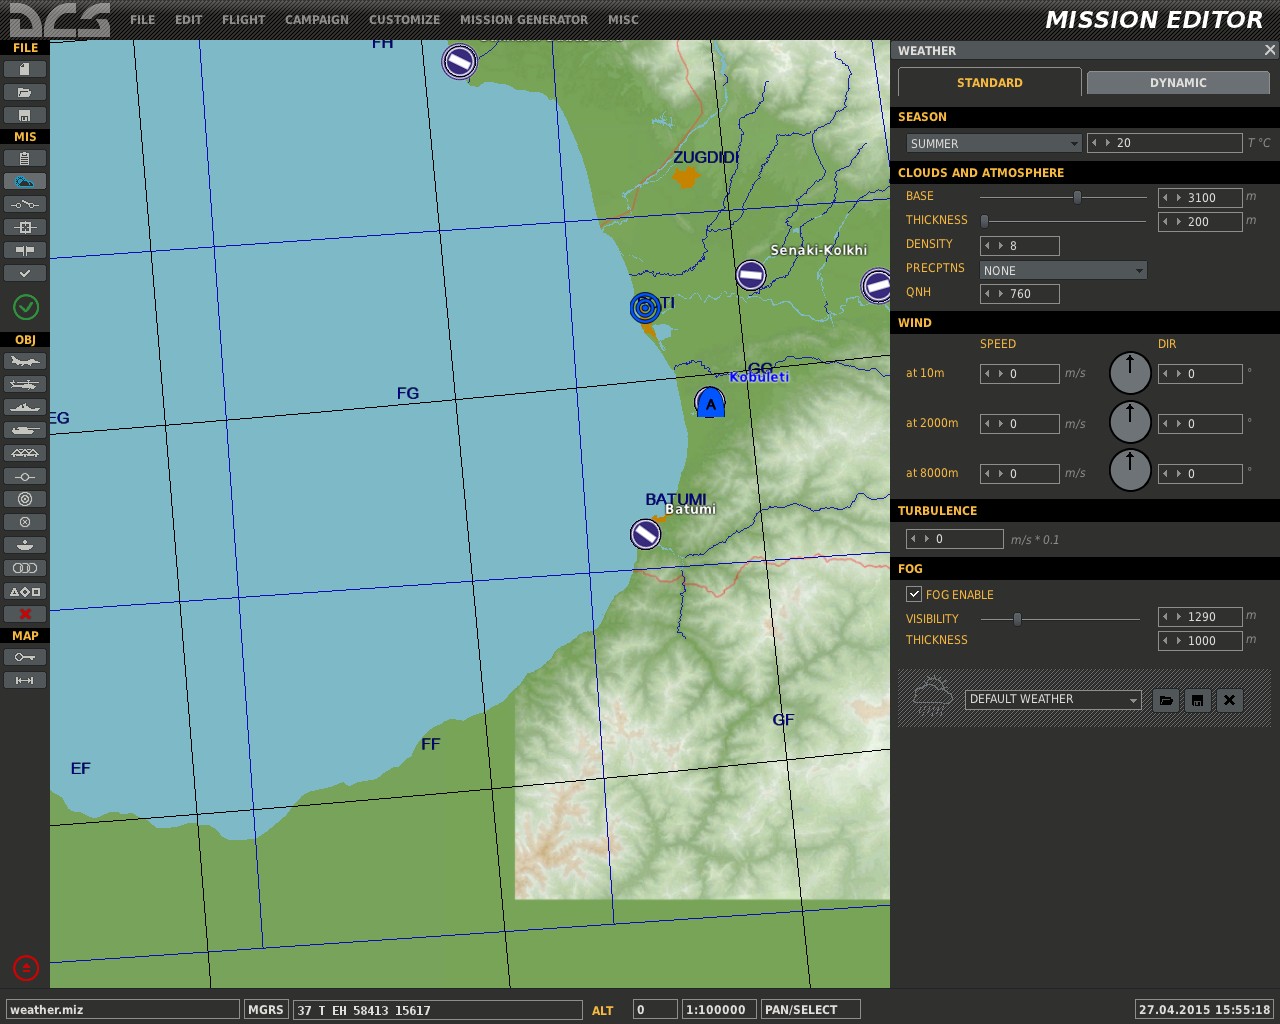Click the PAN/SELECT mode button
Image resolution: width=1280 pixels, height=1024 pixels.
(810, 1010)
